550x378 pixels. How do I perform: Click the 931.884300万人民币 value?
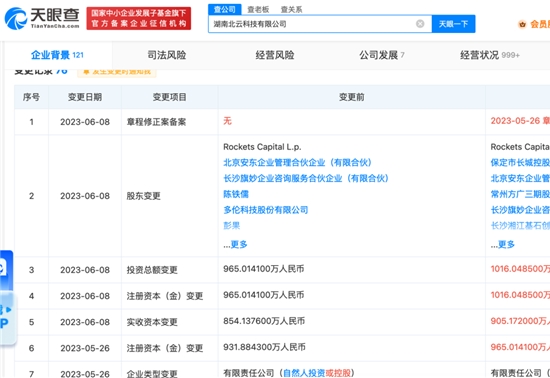[x=264, y=347]
